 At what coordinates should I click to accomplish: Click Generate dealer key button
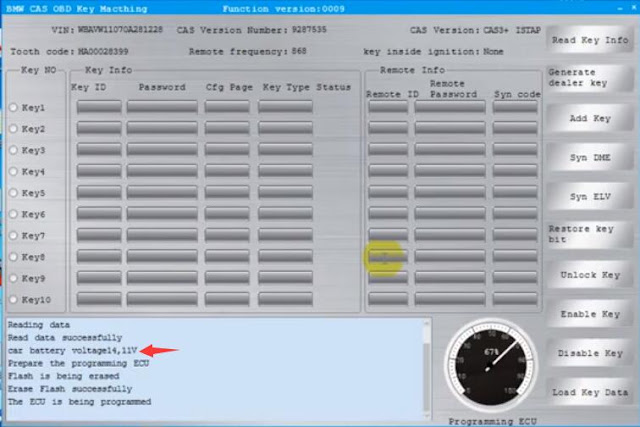click(x=590, y=78)
